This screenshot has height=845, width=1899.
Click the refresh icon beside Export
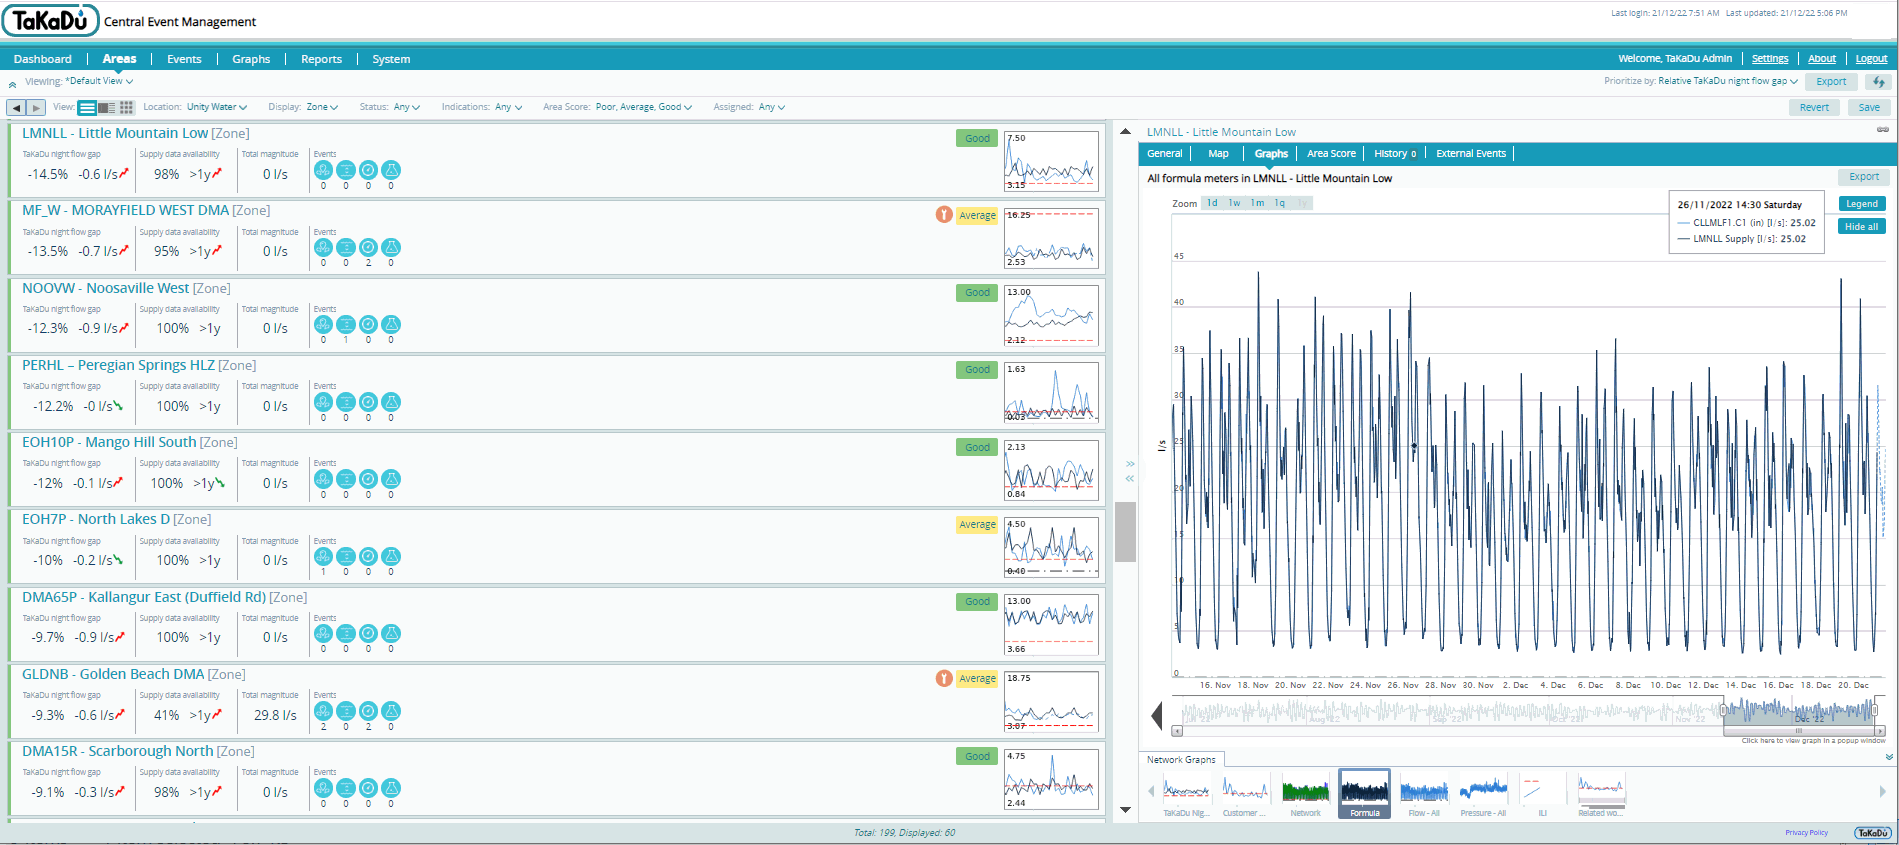pyautogui.click(x=1879, y=82)
